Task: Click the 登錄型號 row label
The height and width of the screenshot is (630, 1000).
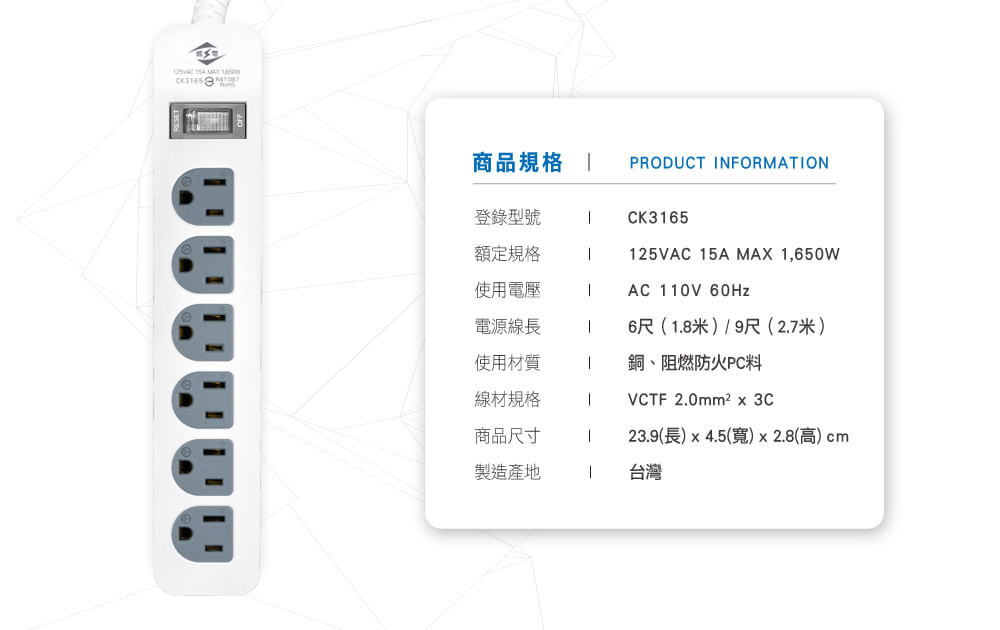Action: [507, 218]
